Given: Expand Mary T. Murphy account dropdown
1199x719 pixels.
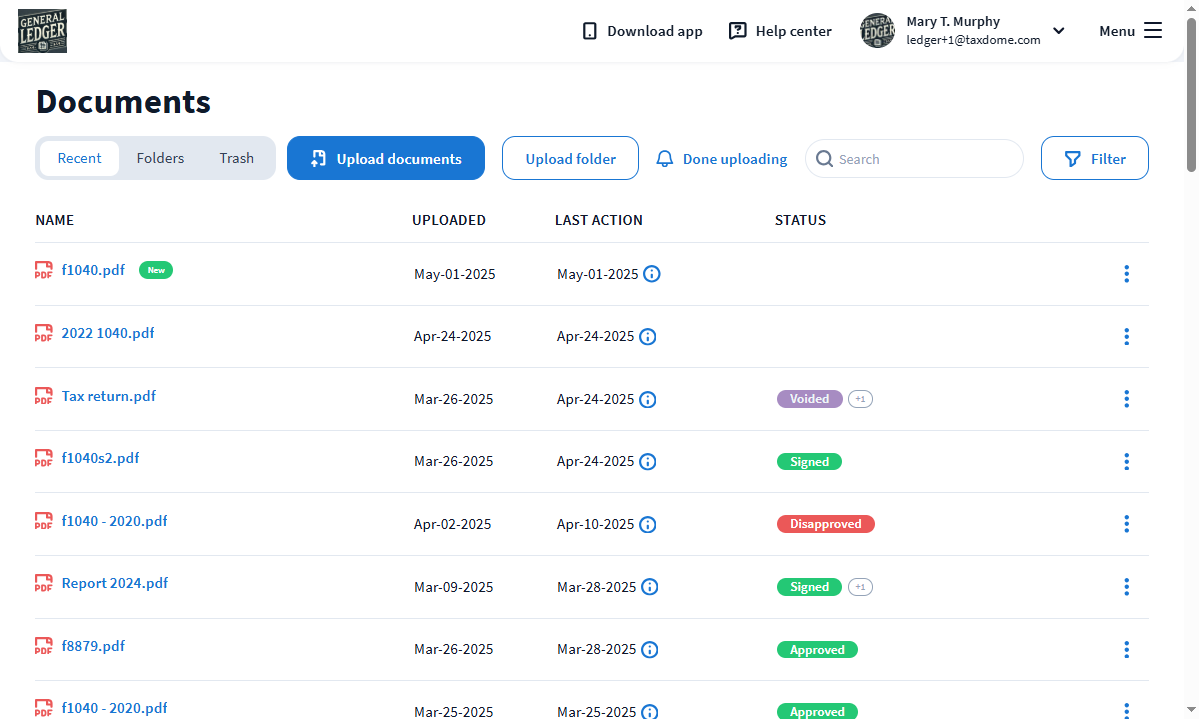Looking at the screenshot, I should click(1058, 31).
